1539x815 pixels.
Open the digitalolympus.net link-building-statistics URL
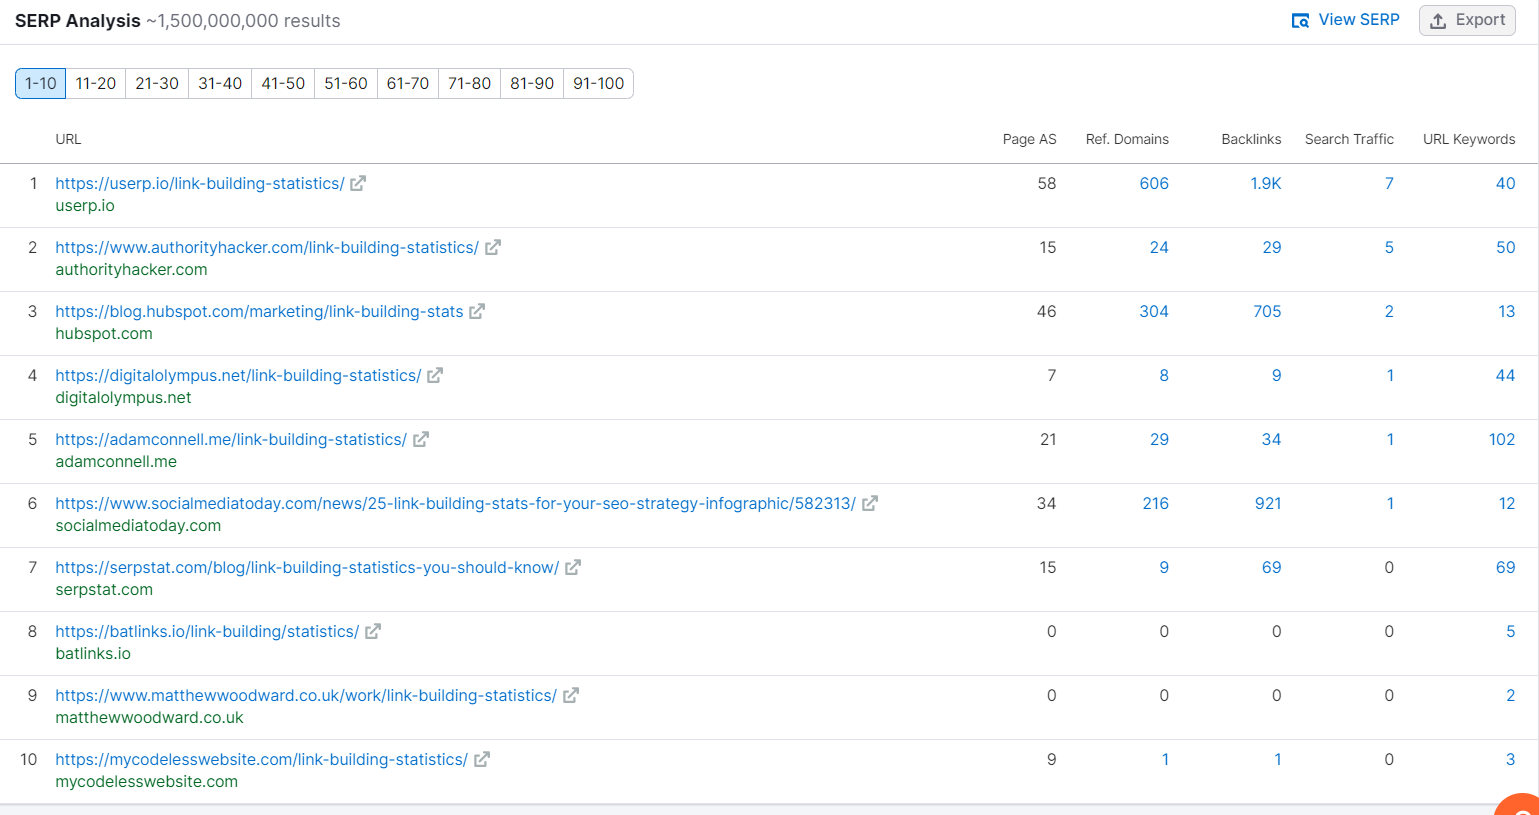click(x=238, y=375)
